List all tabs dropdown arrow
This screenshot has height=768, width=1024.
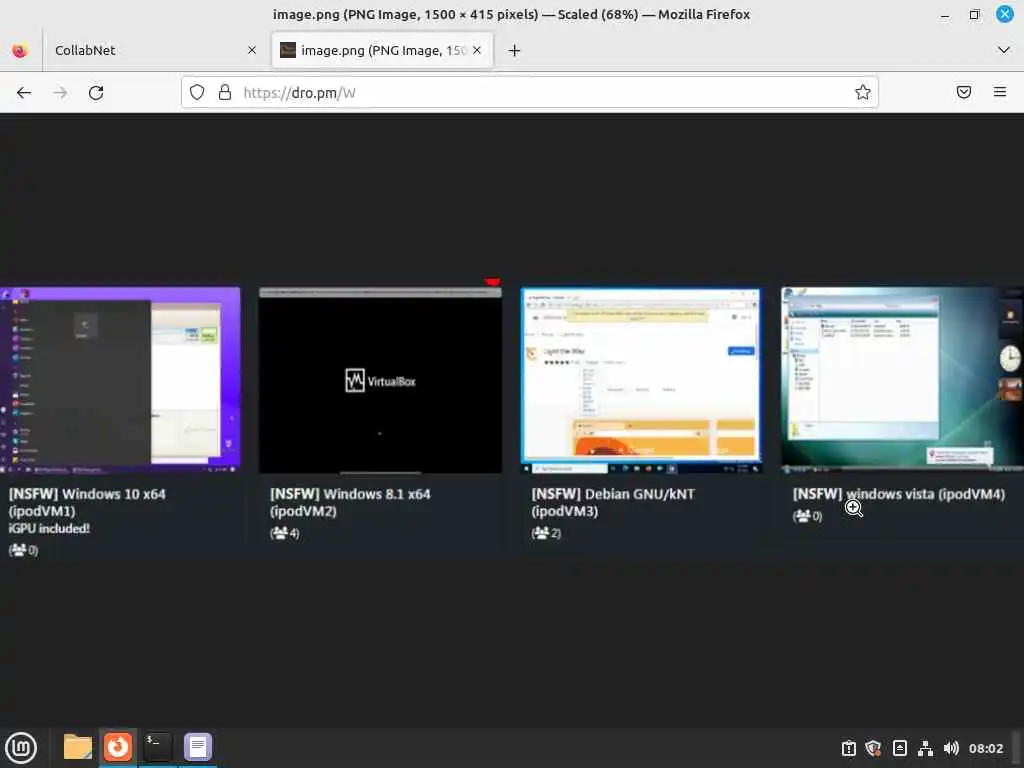click(x=1004, y=50)
